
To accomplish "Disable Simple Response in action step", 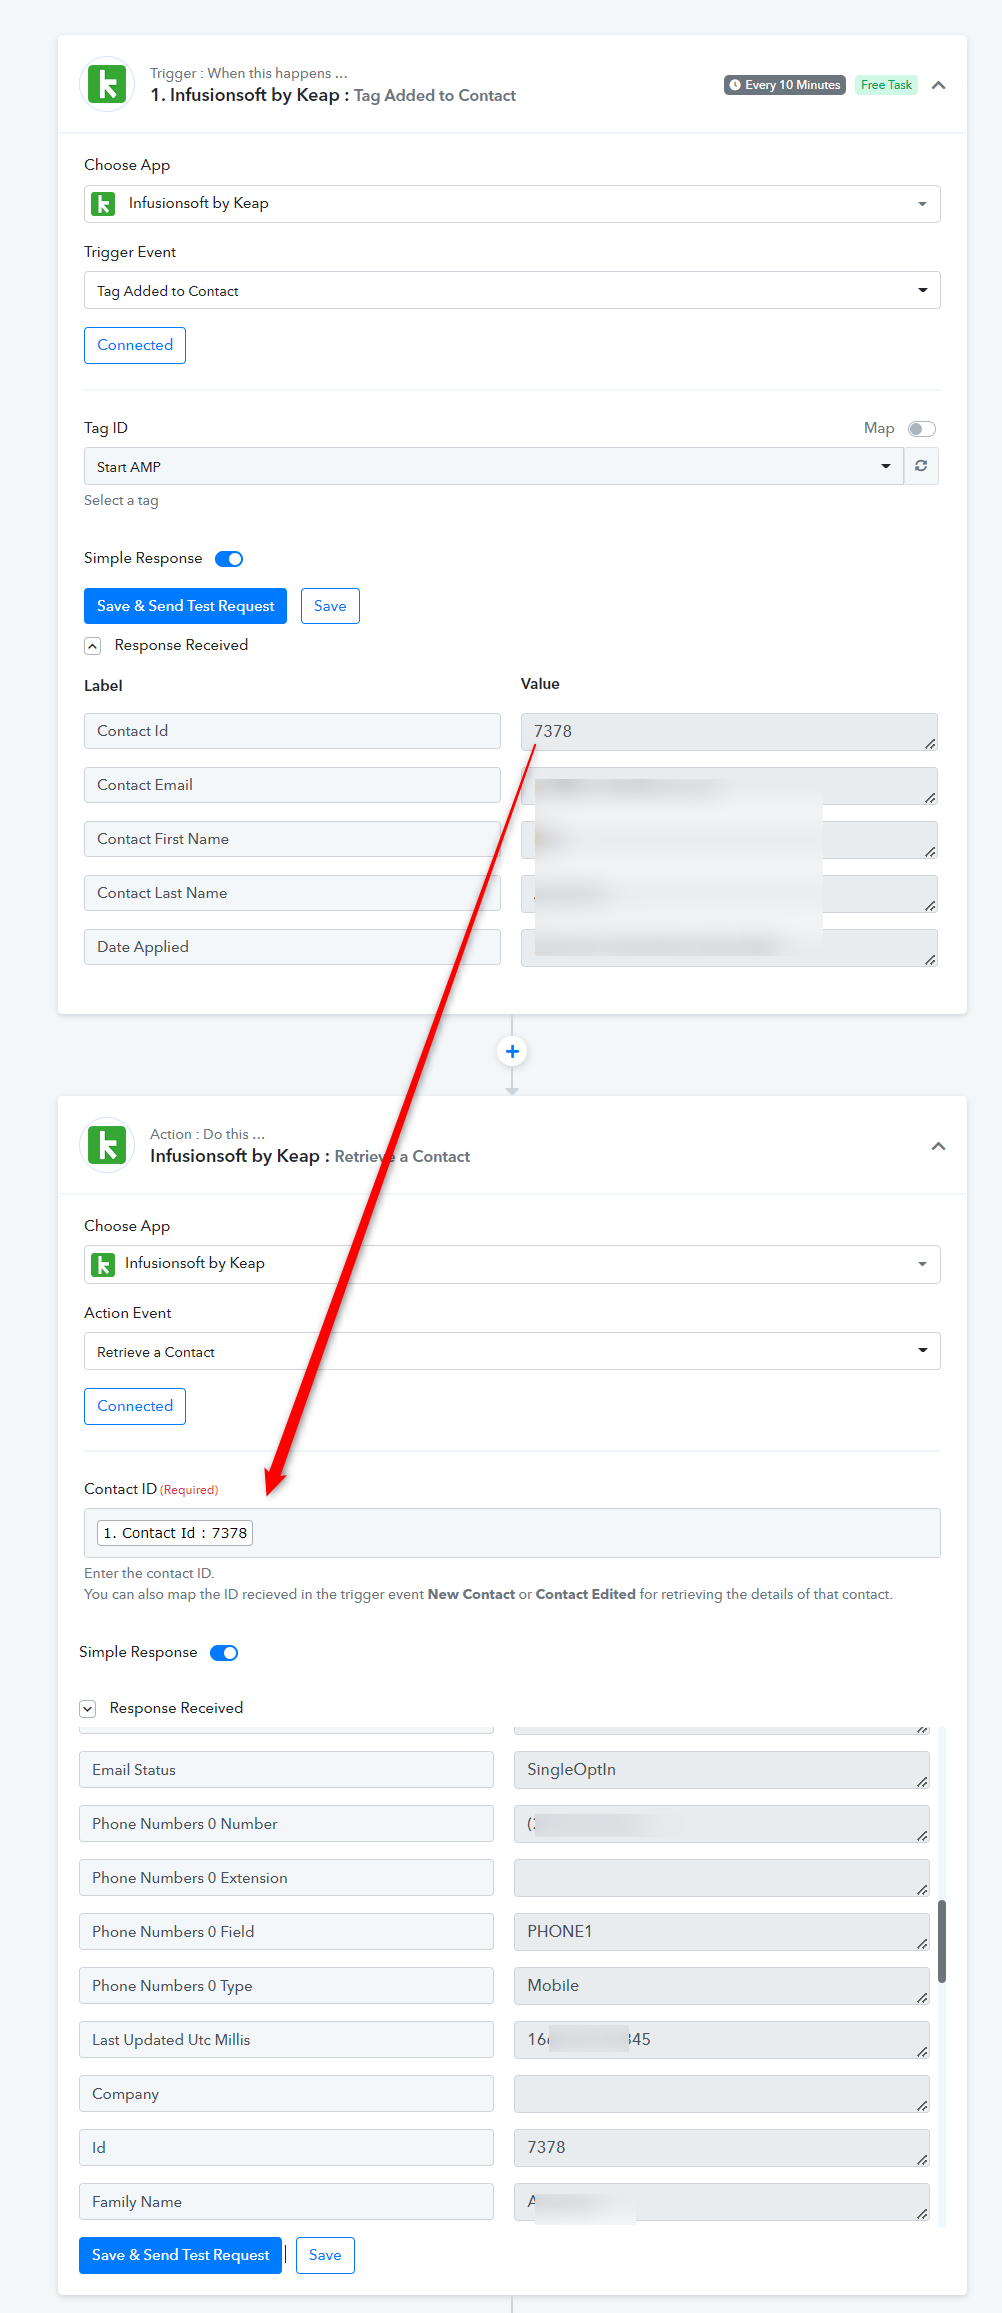I will point(224,1653).
